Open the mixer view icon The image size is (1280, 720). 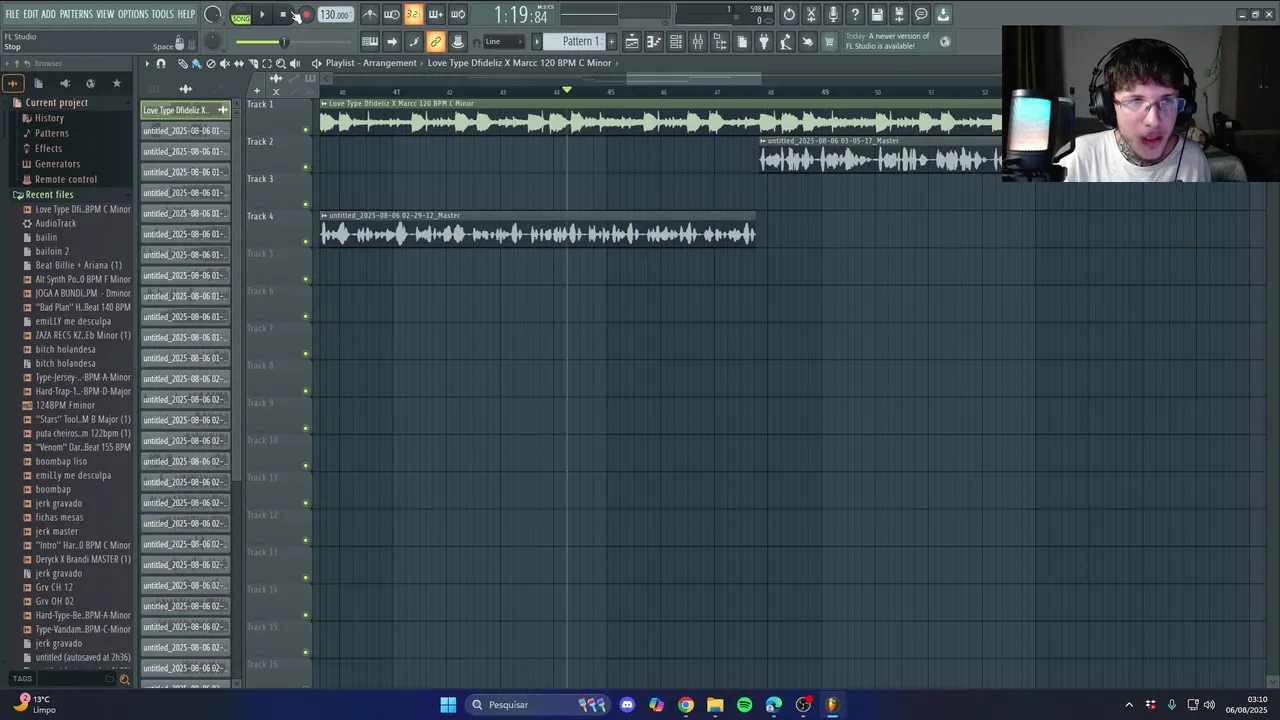[x=698, y=41]
